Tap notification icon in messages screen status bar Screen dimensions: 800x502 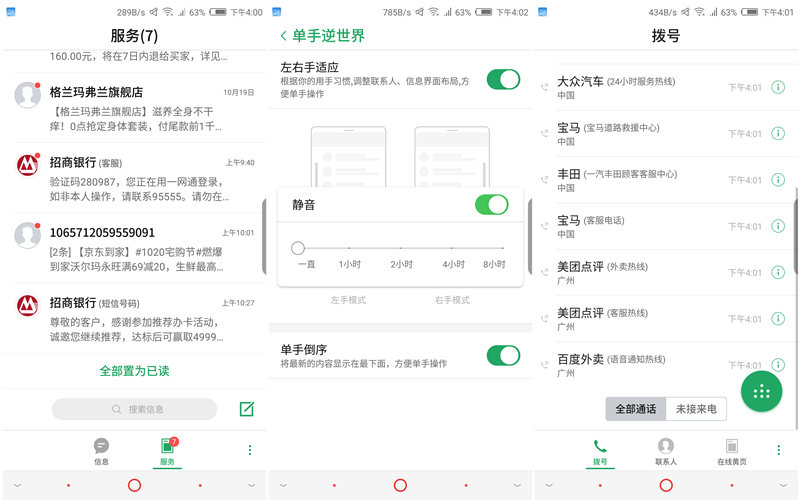point(11,12)
